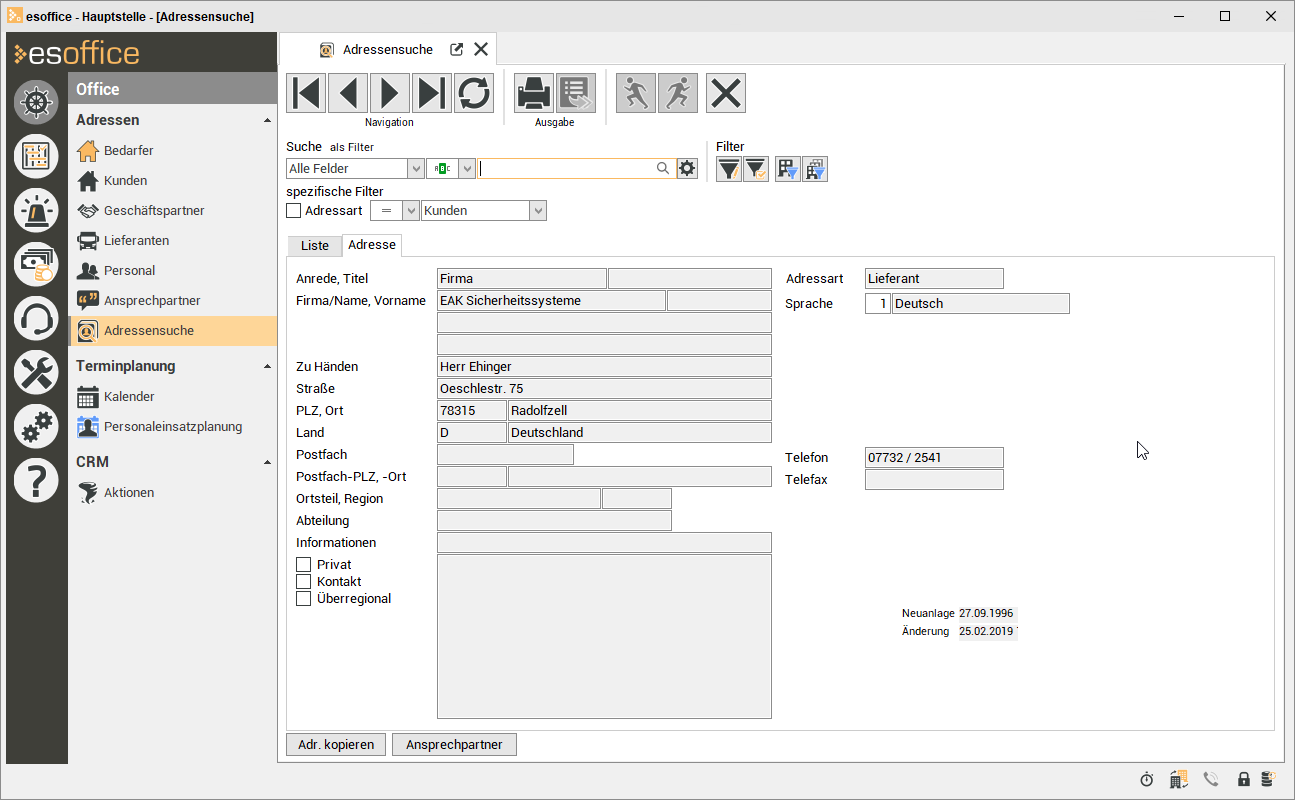Open the Alle Felder search field dropdown

(416, 169)
